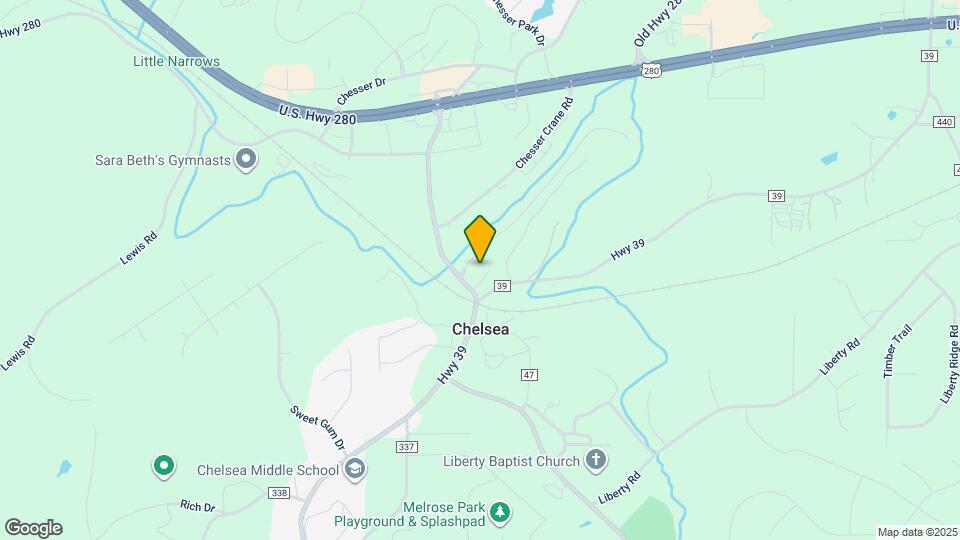Click route 337 shield marker
Viewport: 960px width, 540px height.
tap(407, 447)
